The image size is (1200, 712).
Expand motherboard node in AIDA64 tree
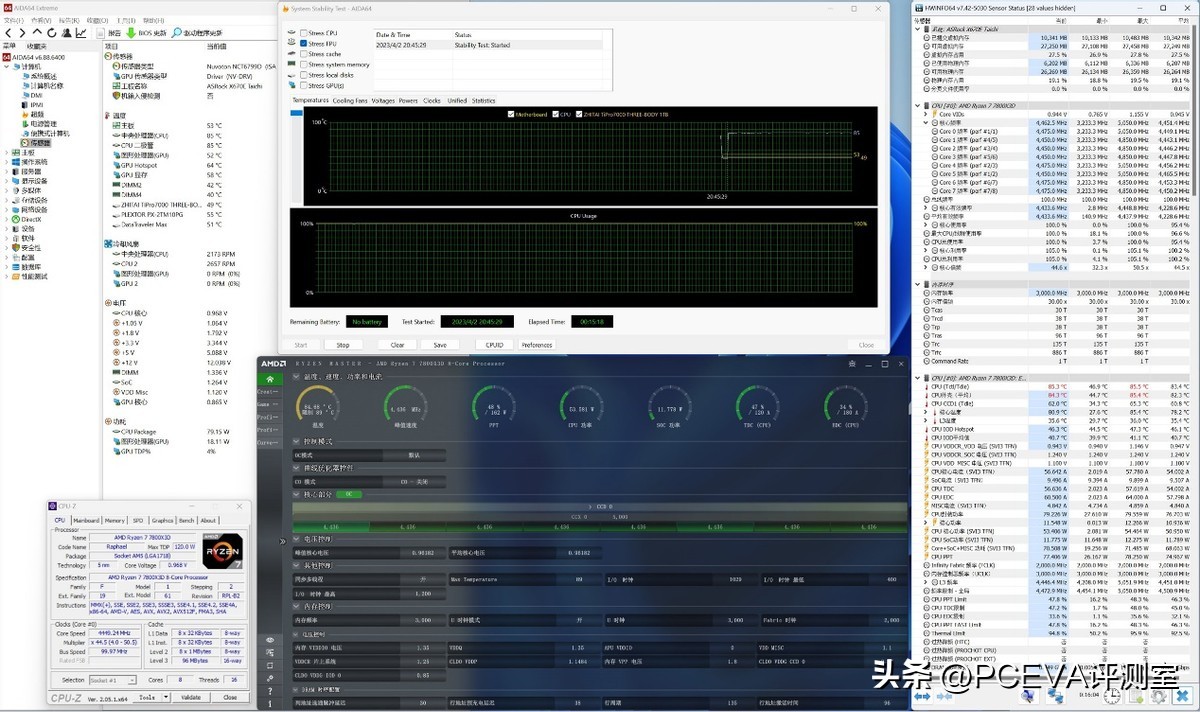pyautogui.click(x=6, y=152)
